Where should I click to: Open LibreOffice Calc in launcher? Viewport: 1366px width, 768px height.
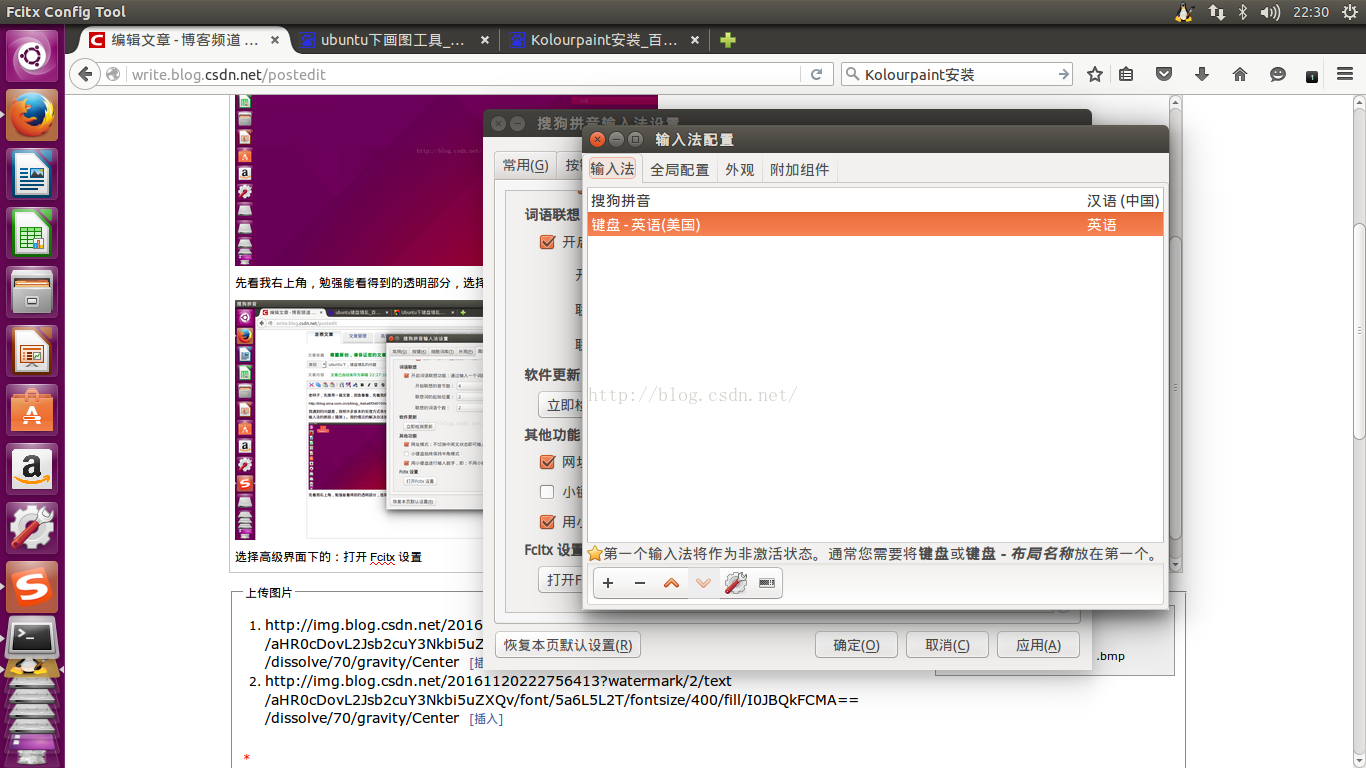(33, 233)
